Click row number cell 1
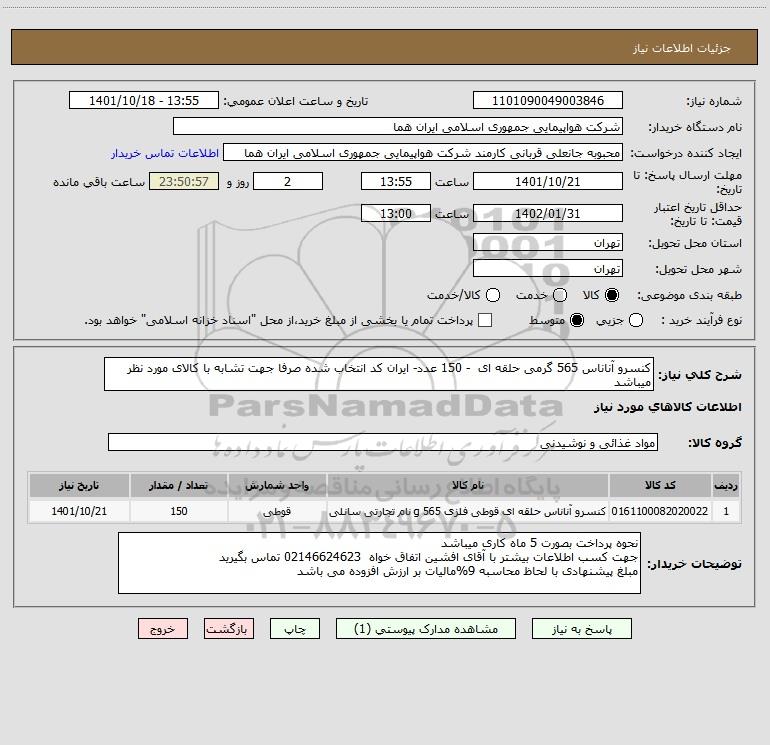The image size is (770, 745). tap(726, 511)
